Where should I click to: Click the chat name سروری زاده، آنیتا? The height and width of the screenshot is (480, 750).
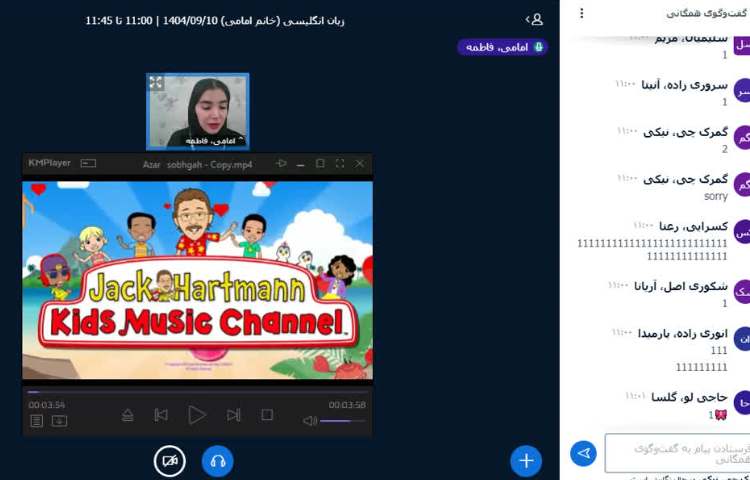tap(684, 85)
